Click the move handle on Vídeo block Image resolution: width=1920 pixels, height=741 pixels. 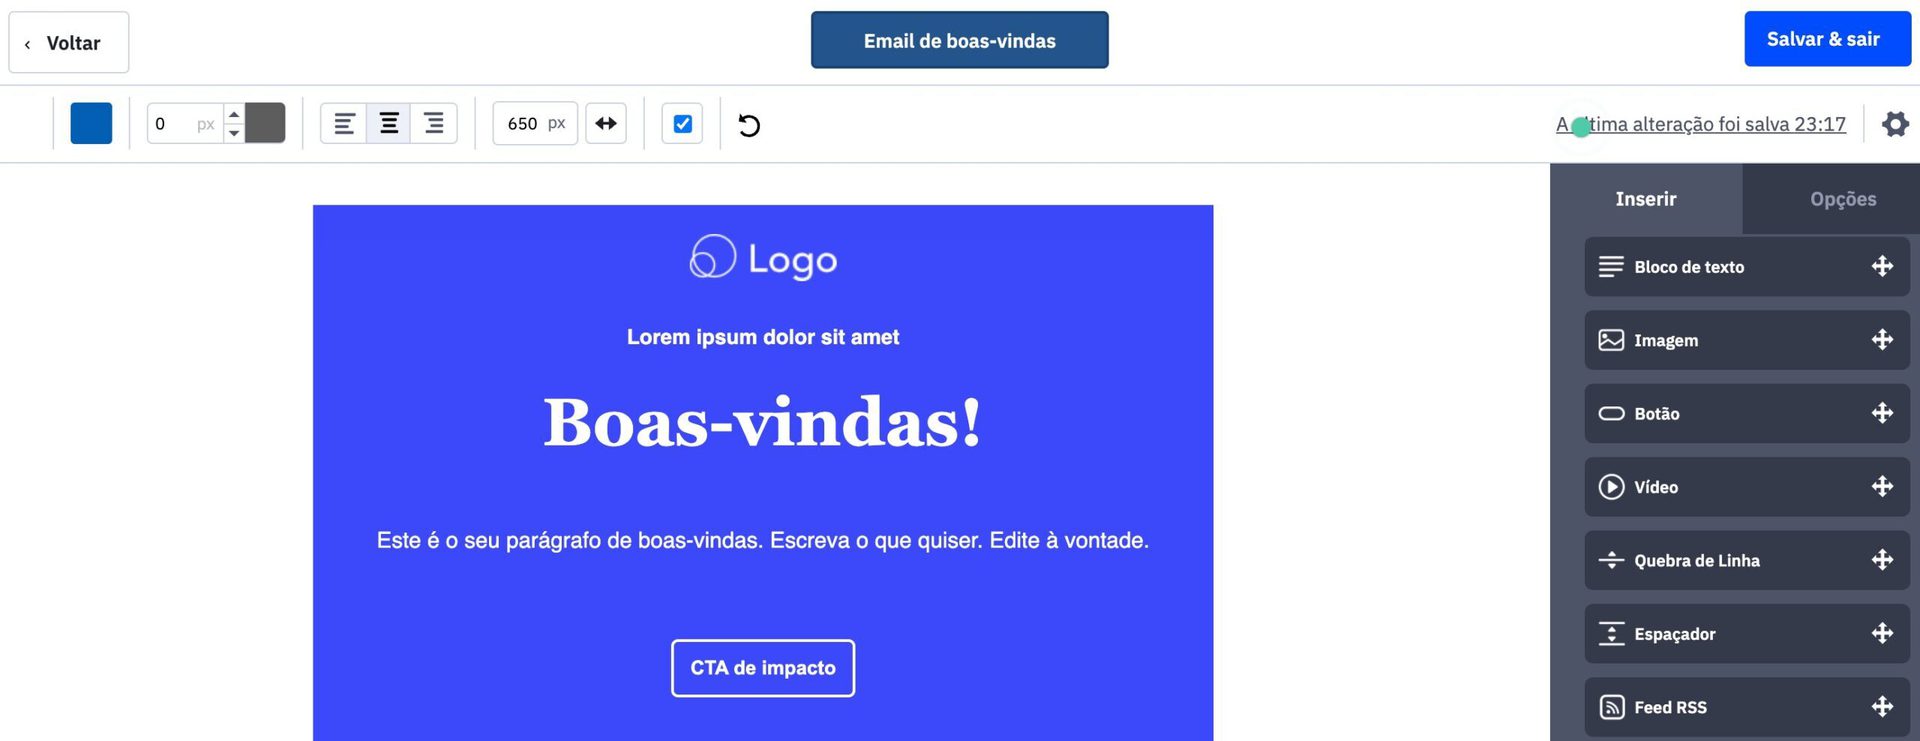pyautogui.click(x=1882, y=487)
